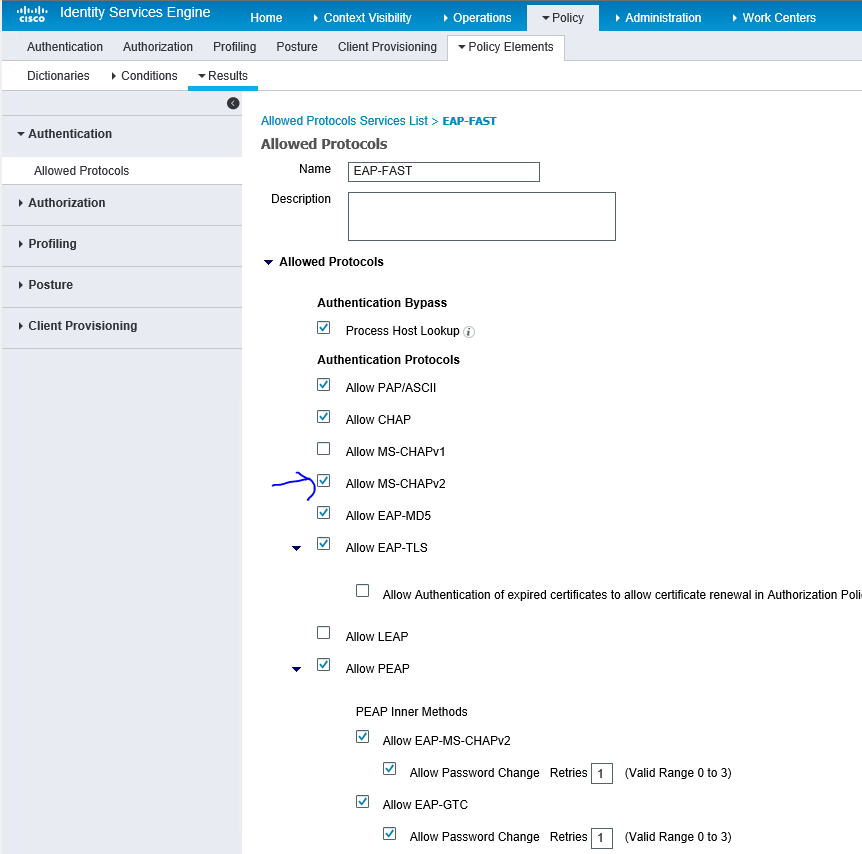Collapse the Allowed Protocols section
The width and height of the screenshot is (862, 854).
coord(268,262)
